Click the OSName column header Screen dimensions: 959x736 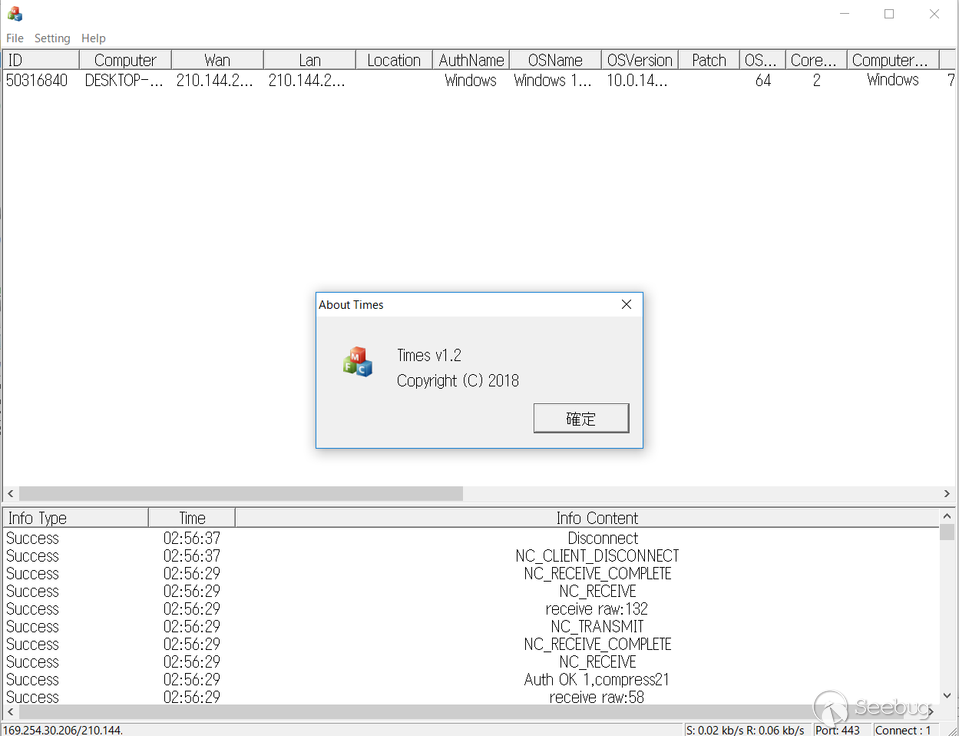coord(555,60)
